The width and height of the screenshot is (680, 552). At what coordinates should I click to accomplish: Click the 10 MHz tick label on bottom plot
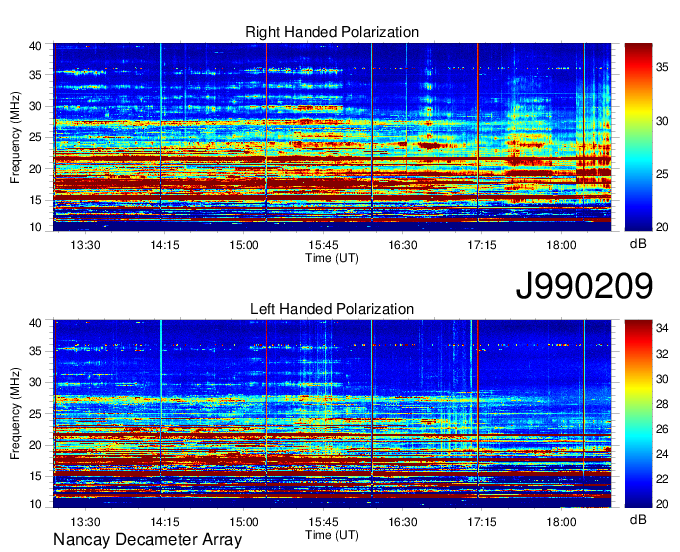(35, 504)
